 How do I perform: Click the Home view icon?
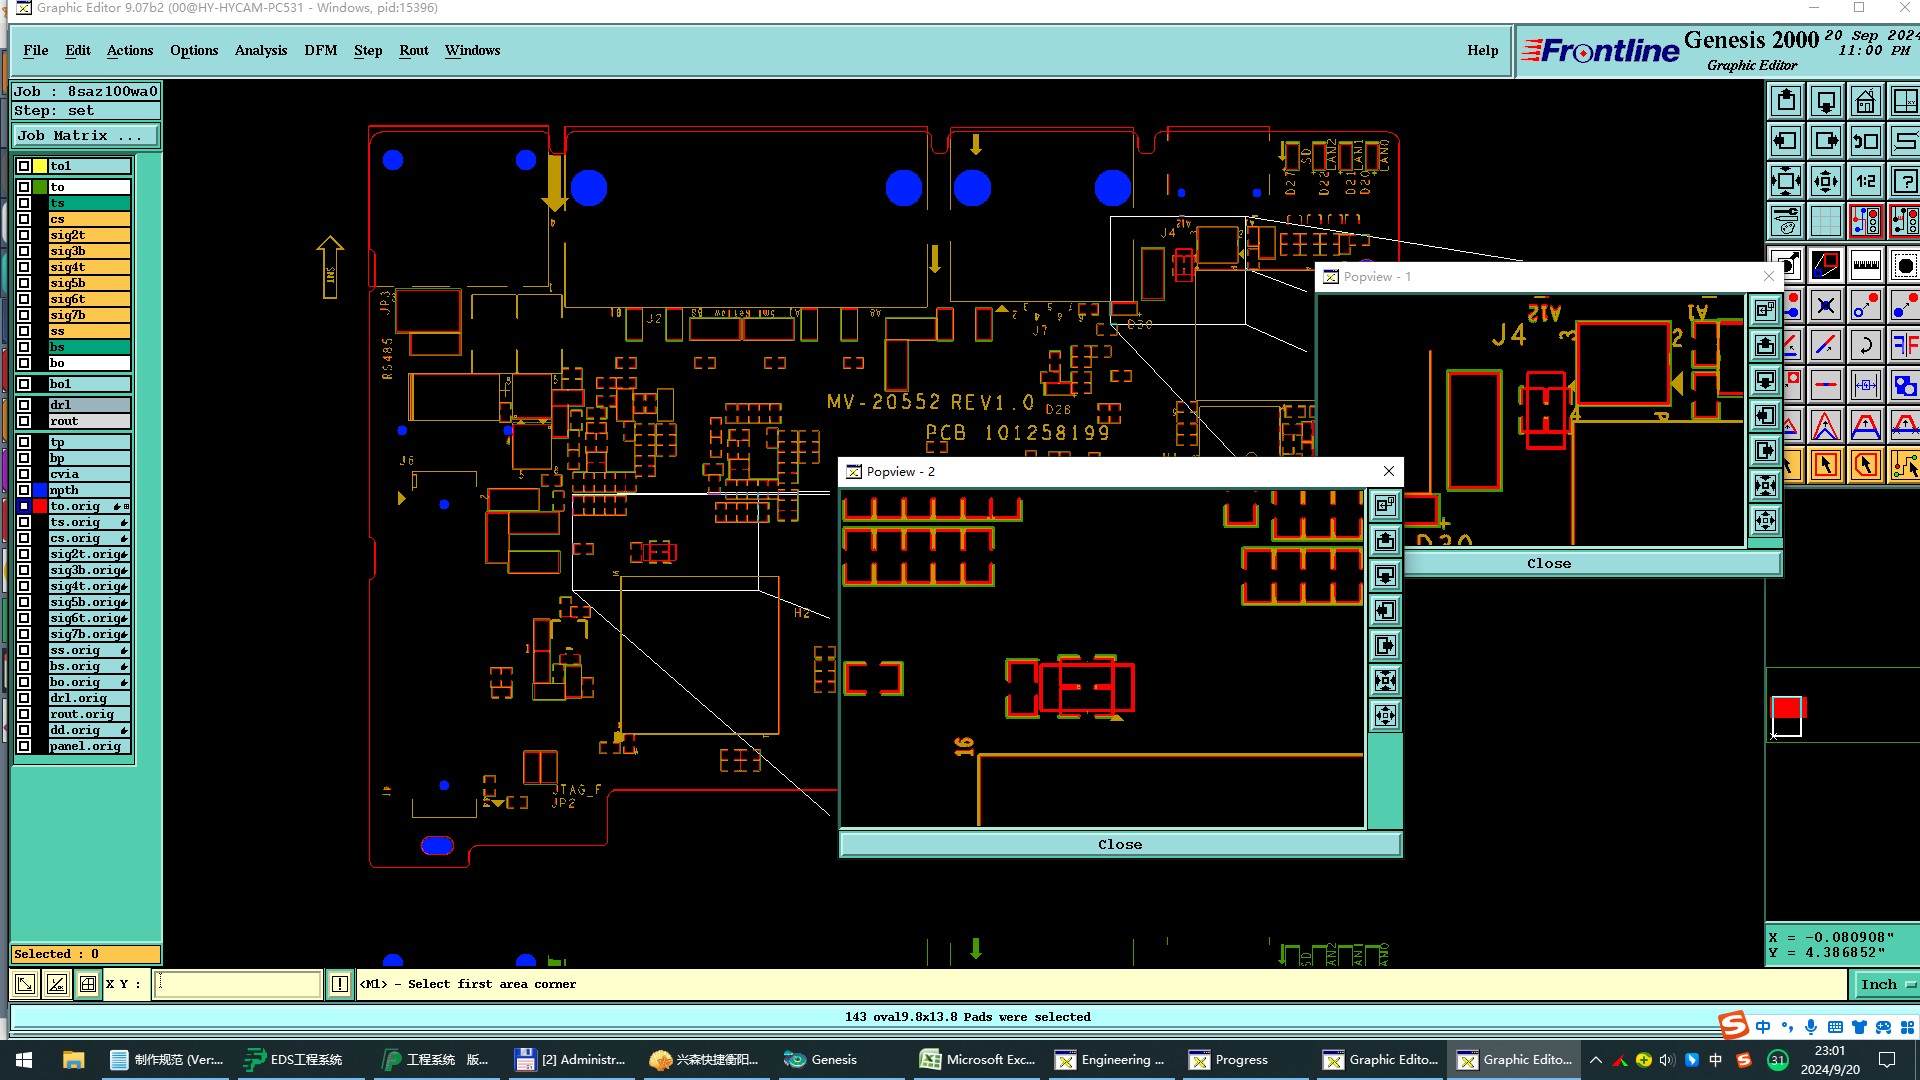1866,101
